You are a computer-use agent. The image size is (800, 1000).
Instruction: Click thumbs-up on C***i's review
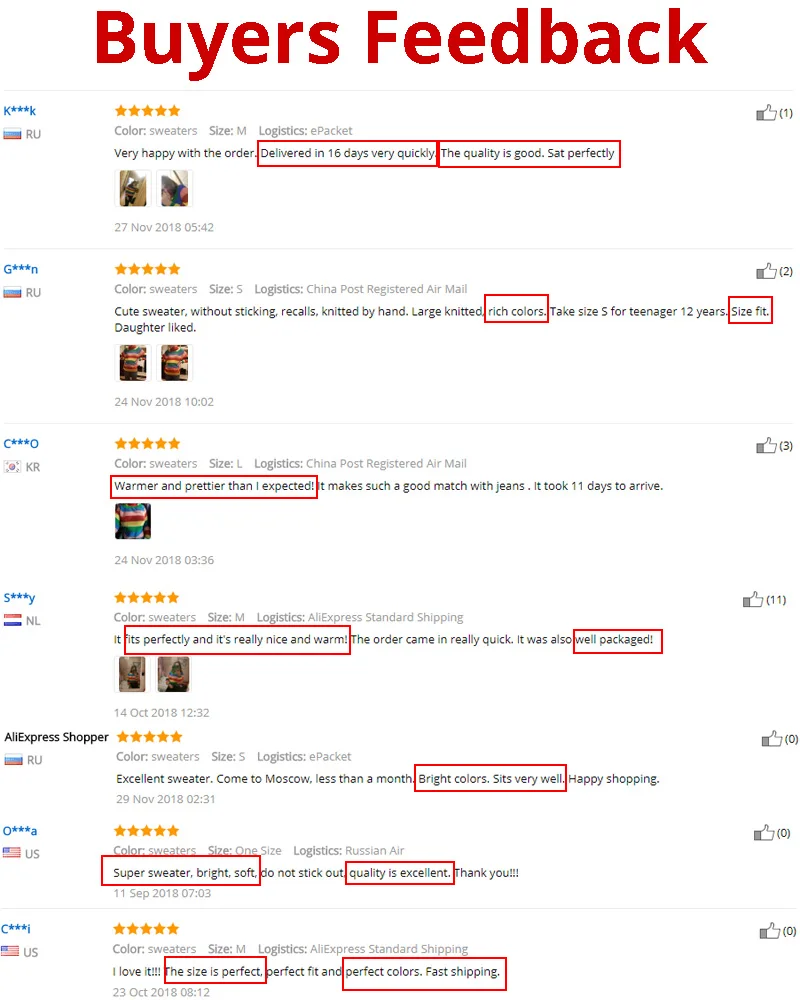(770, 931)
